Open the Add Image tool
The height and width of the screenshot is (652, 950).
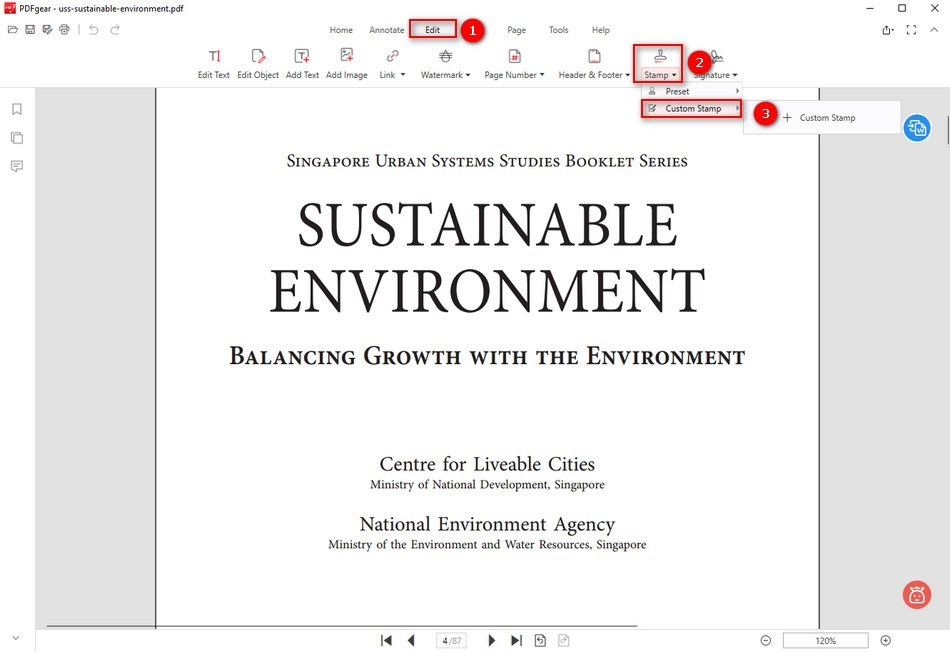click(347, 62)
